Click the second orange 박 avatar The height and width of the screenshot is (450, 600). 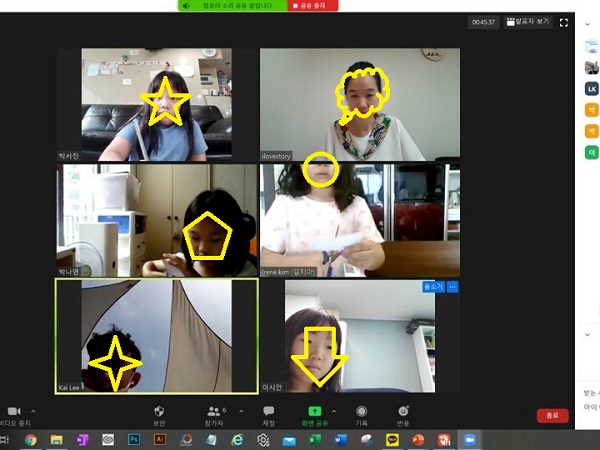pos(592,131)
